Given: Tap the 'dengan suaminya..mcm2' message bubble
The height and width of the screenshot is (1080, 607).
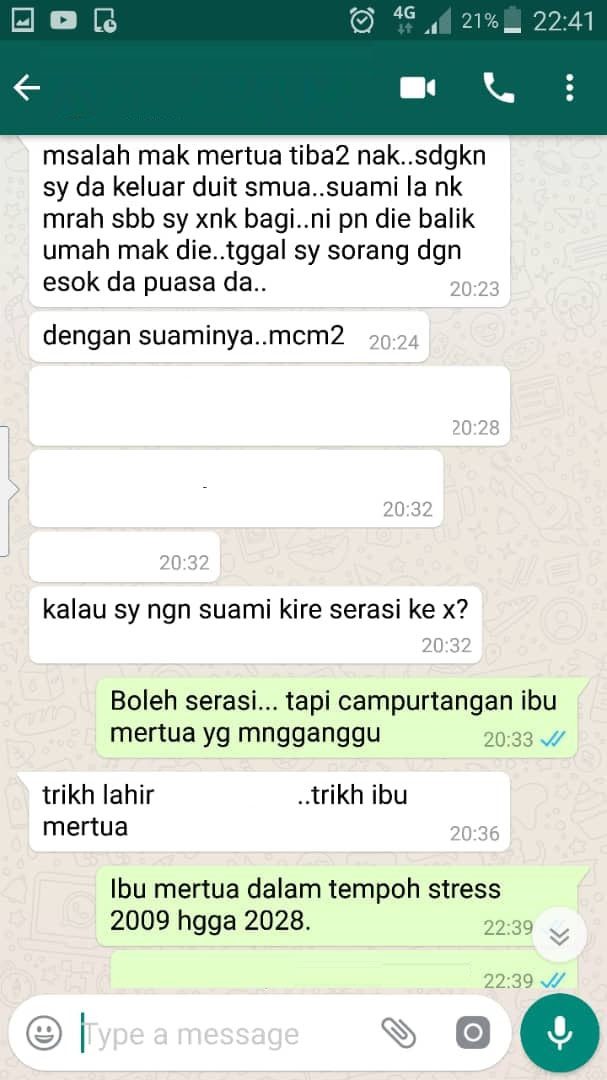Looking at the screenshot, I should coord(229,337).
